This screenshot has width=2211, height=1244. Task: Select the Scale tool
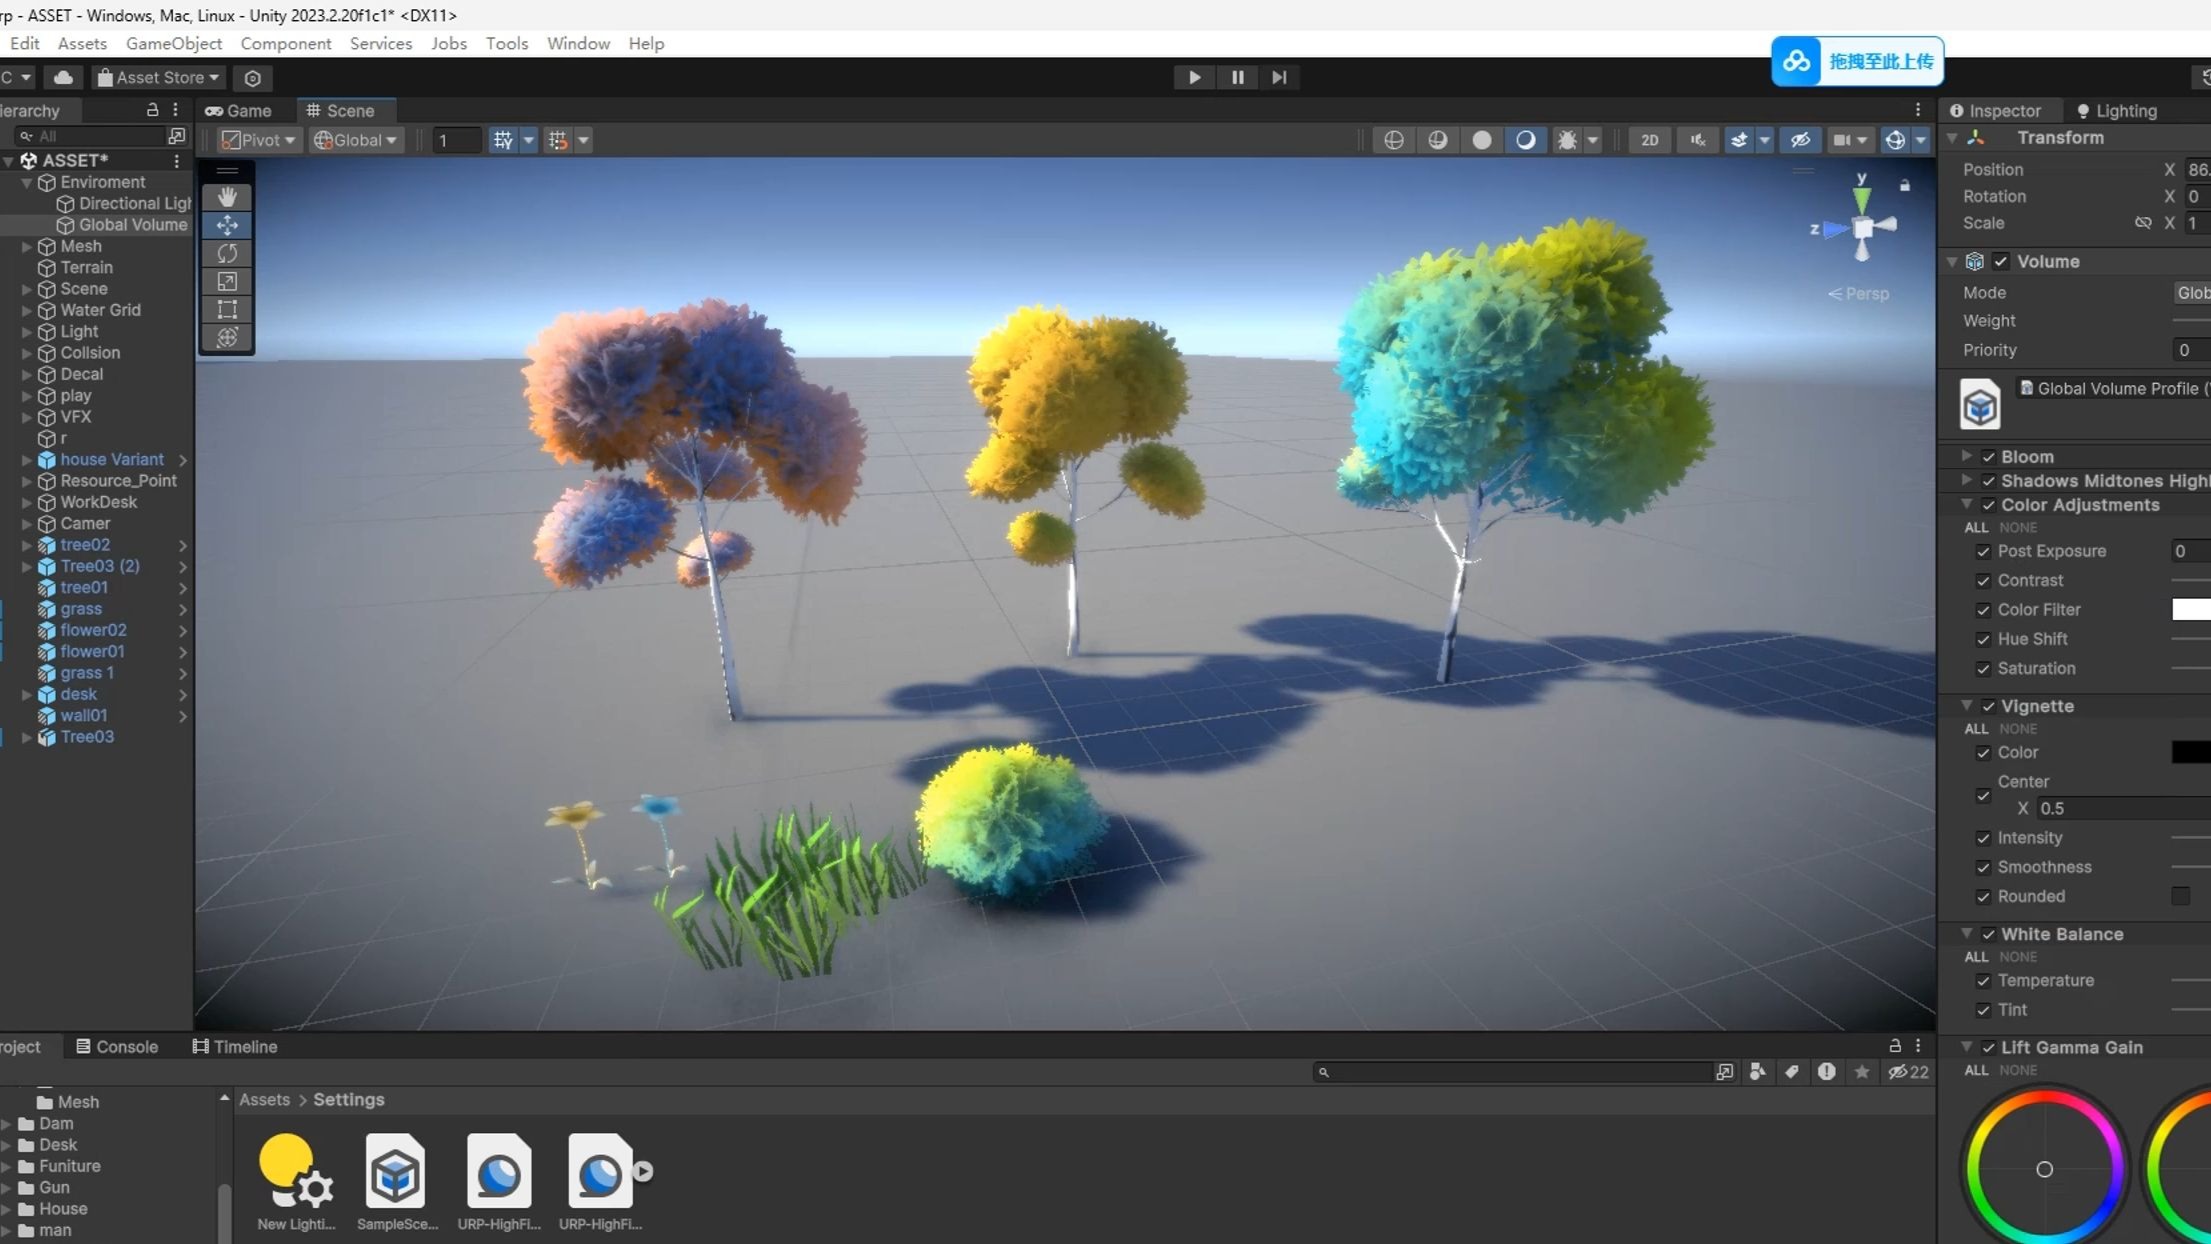tap(227, 281)
